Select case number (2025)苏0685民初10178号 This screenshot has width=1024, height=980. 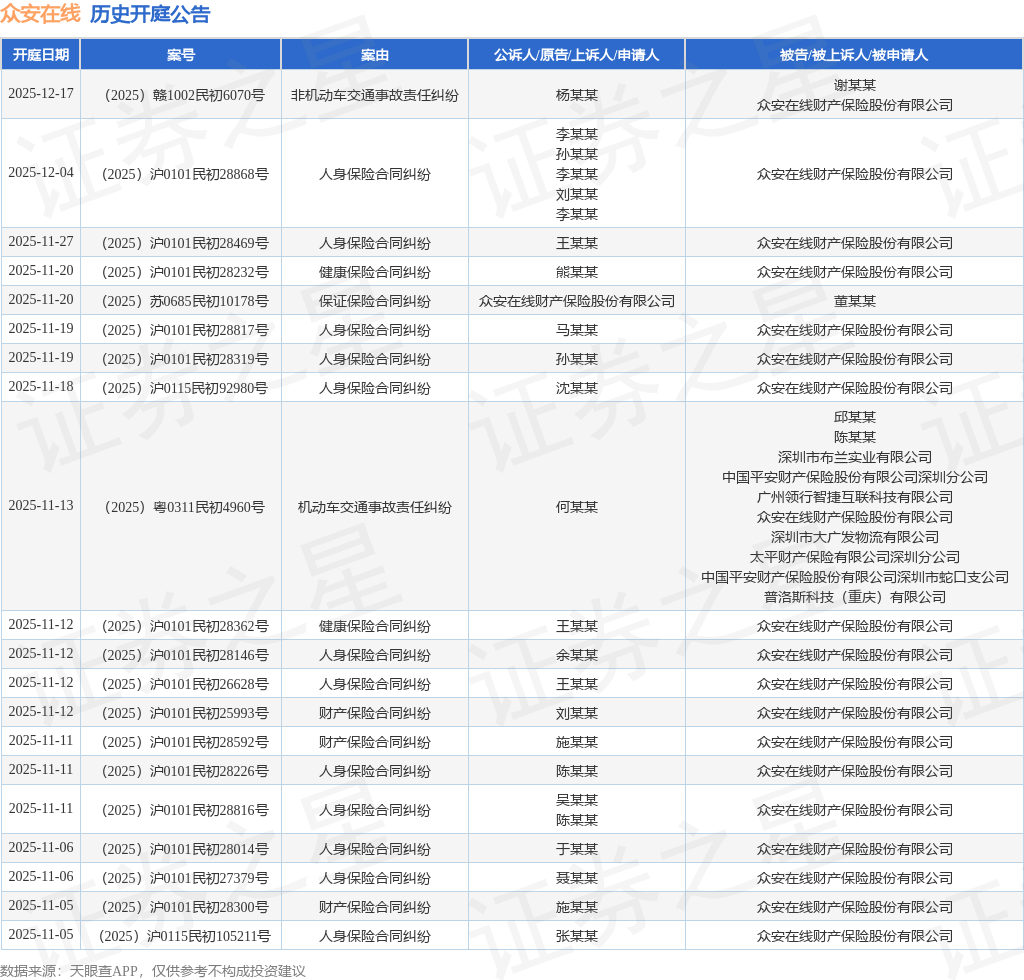pos(181,301)
